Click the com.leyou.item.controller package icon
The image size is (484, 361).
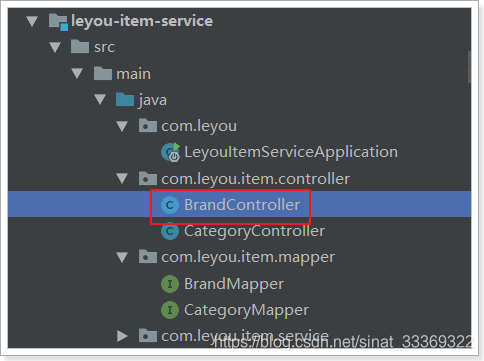[148, 178]
